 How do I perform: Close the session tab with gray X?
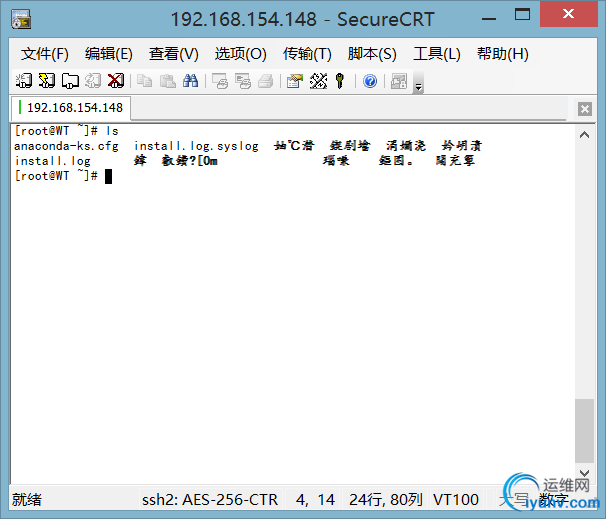pos(585,109)
